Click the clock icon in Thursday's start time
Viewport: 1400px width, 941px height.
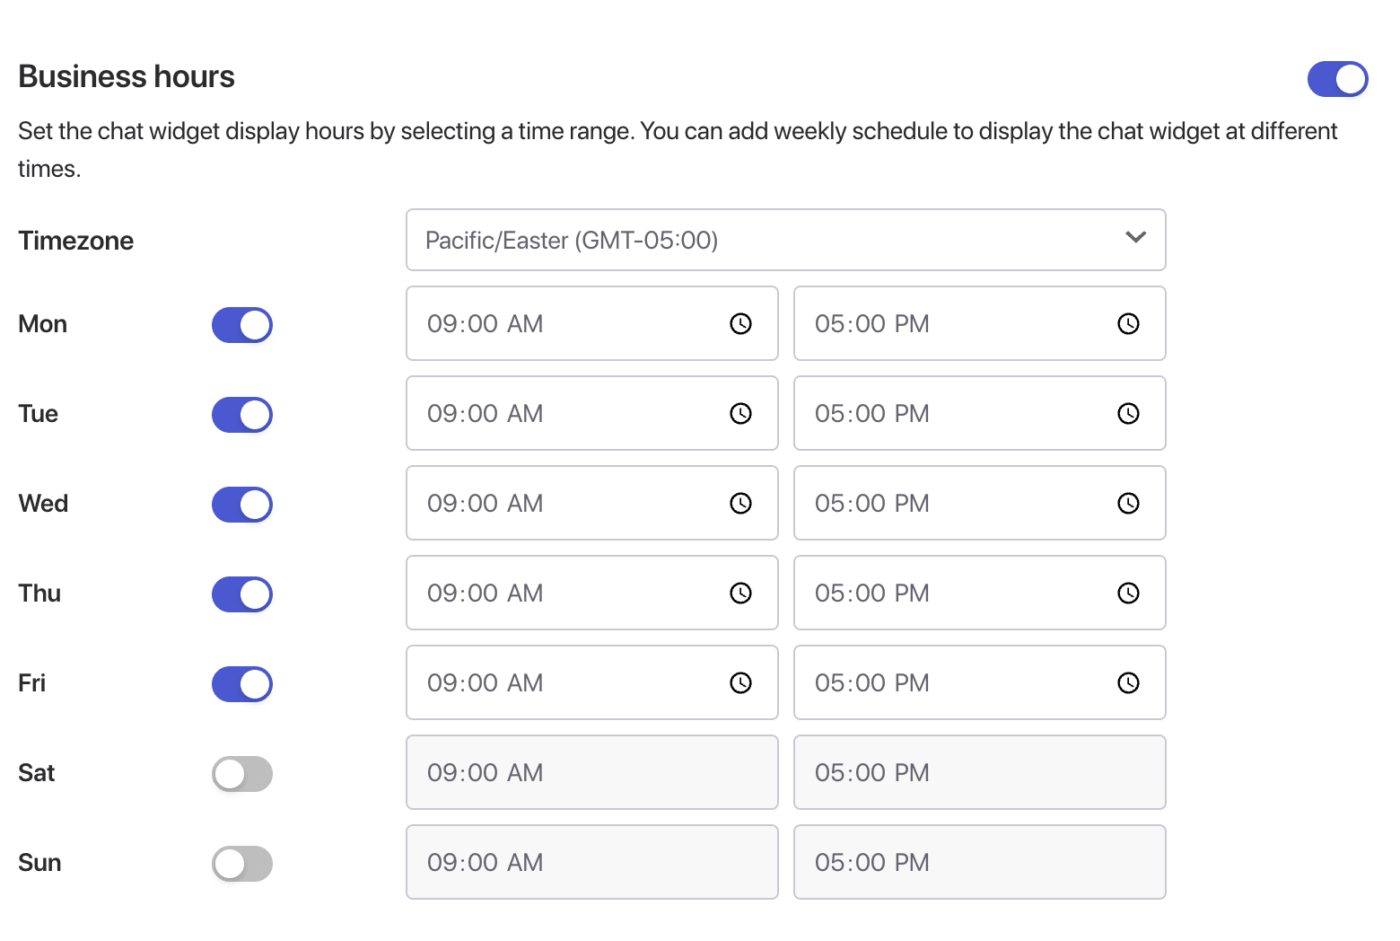[x=740, y=594]
